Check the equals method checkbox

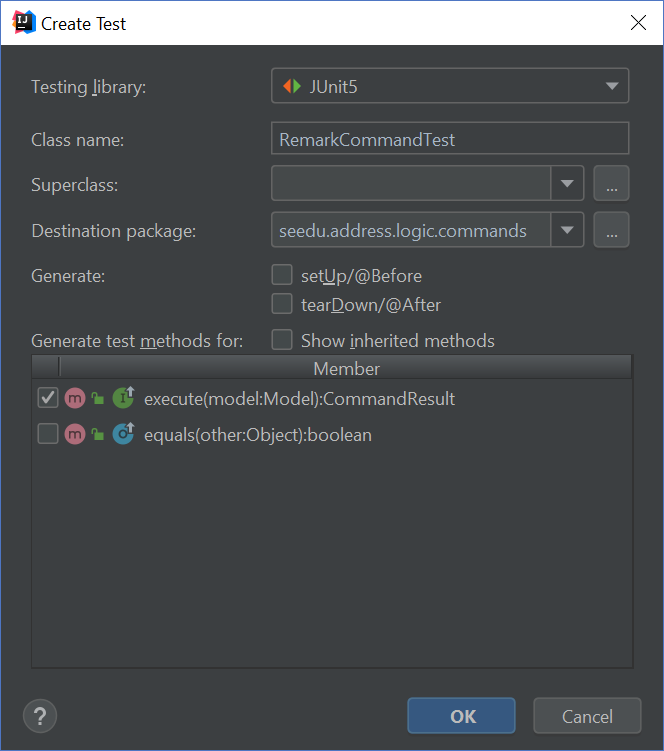click(x=47, y=434)
